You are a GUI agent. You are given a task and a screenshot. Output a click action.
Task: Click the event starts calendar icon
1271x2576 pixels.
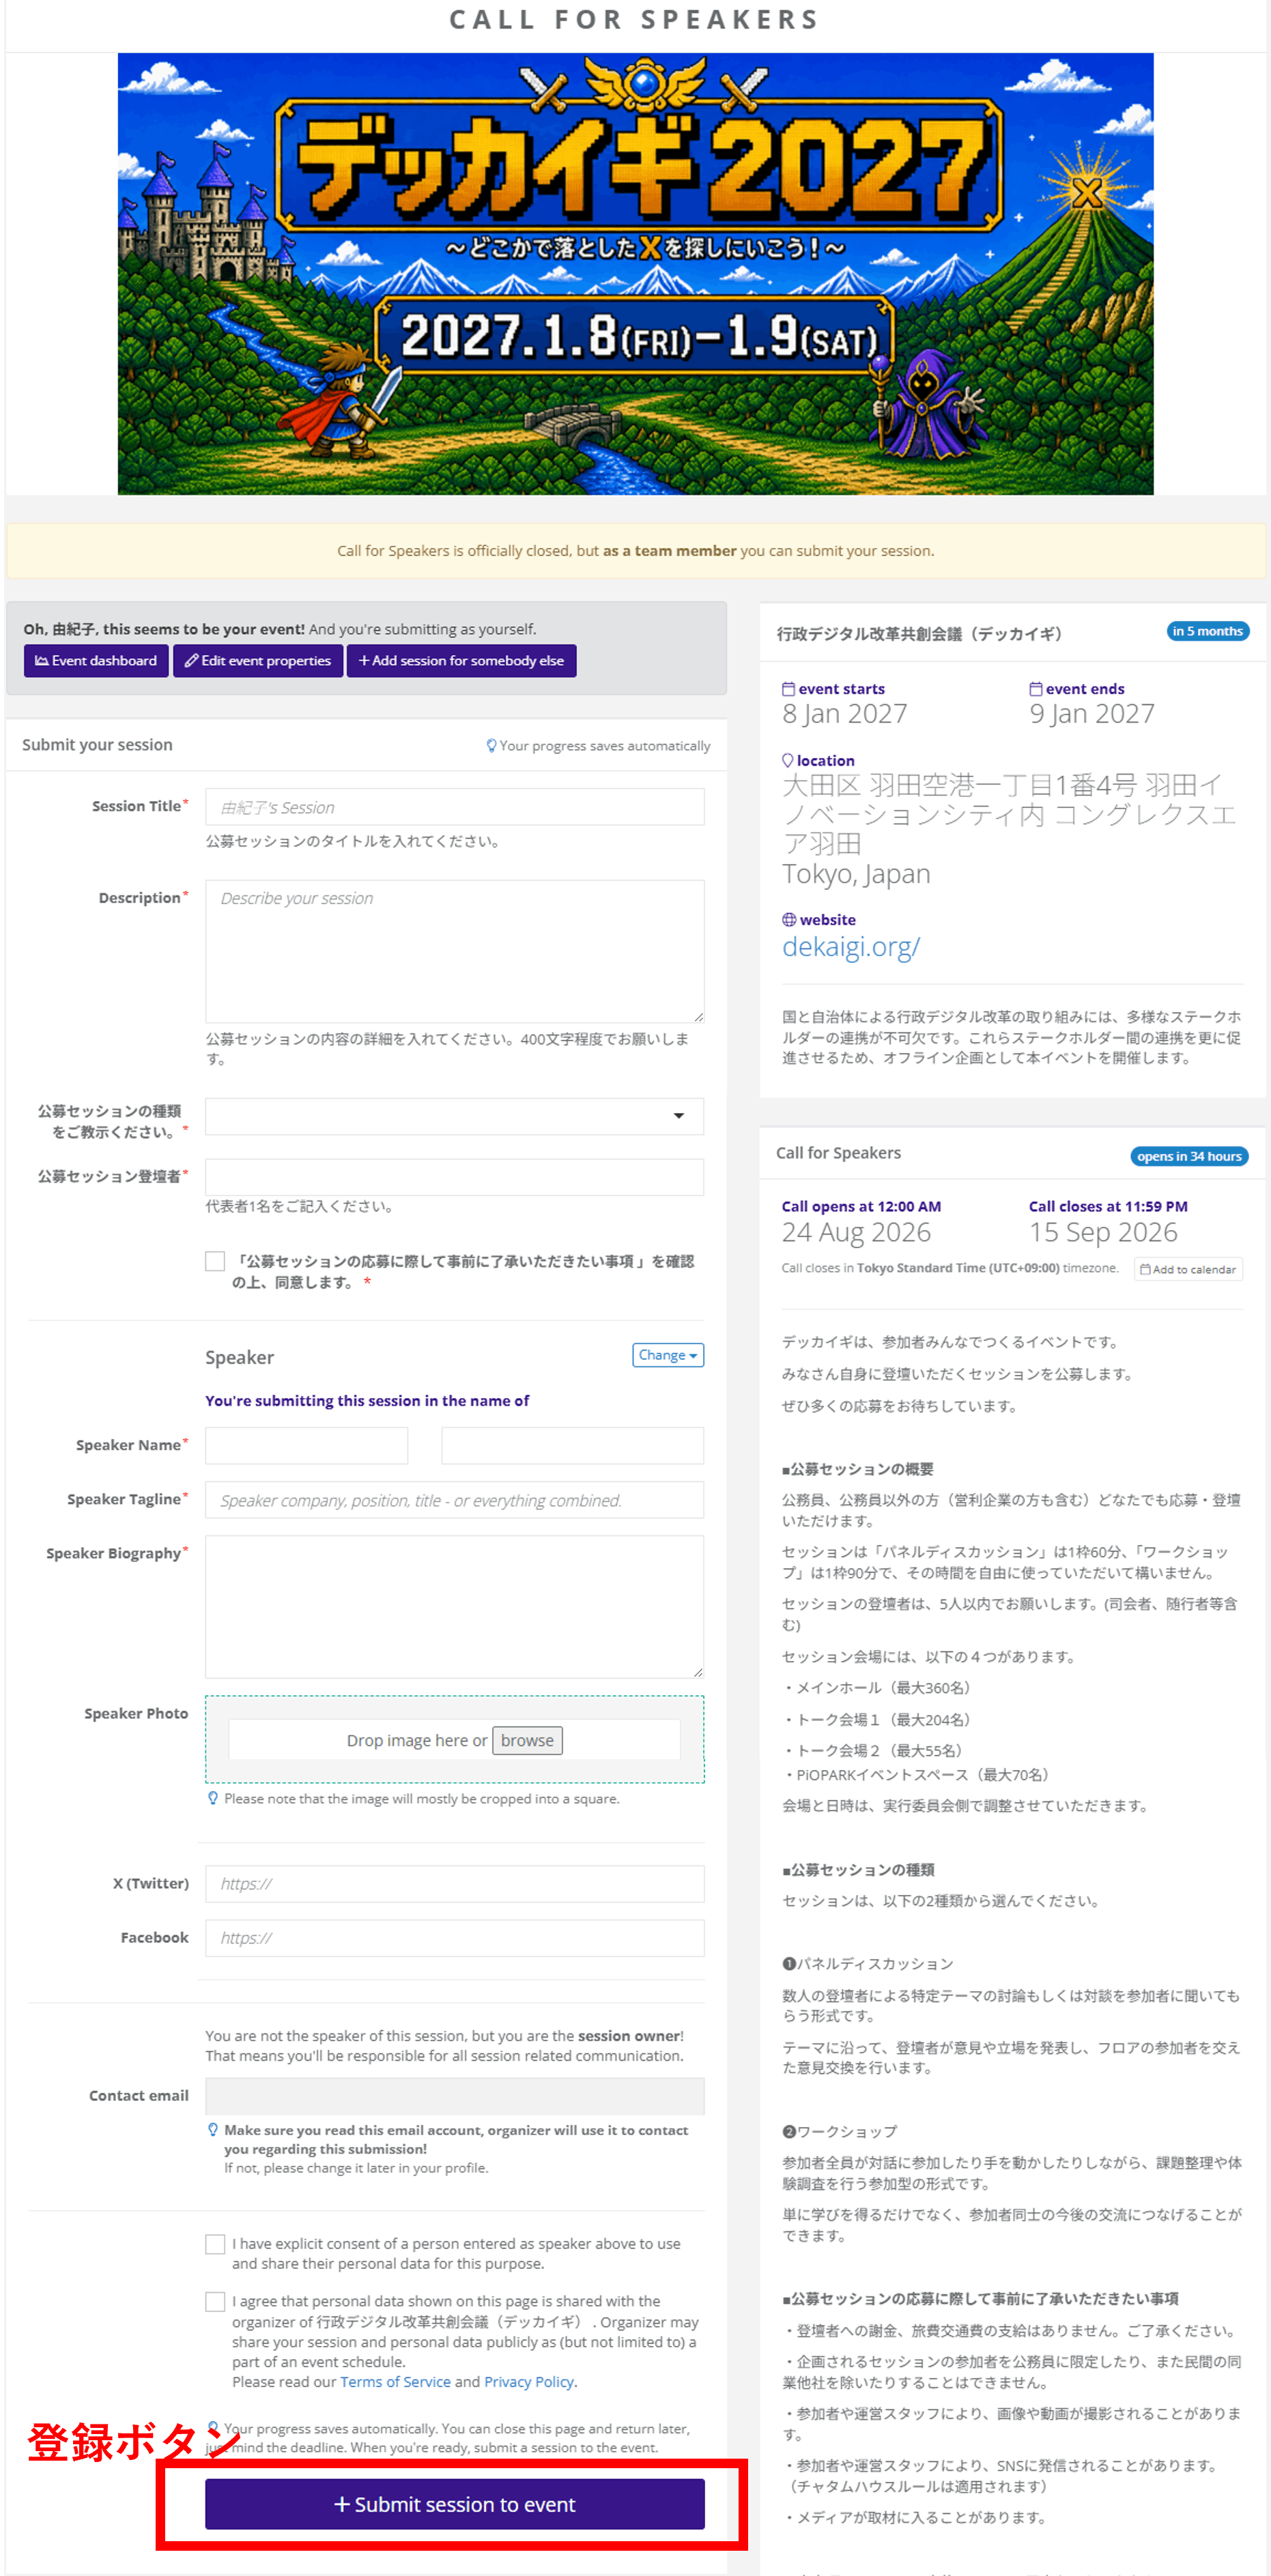788,689
